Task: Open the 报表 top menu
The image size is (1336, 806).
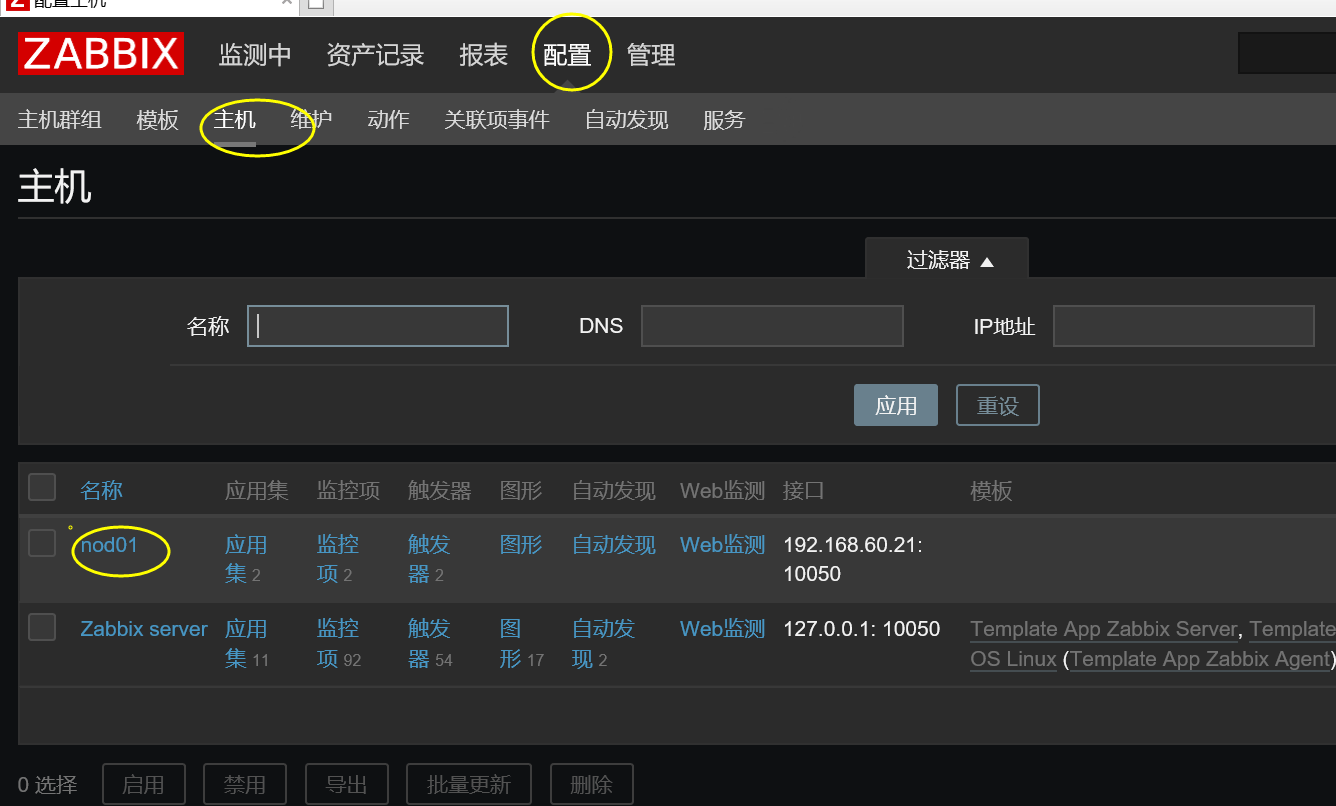Action: click(483, 55)
